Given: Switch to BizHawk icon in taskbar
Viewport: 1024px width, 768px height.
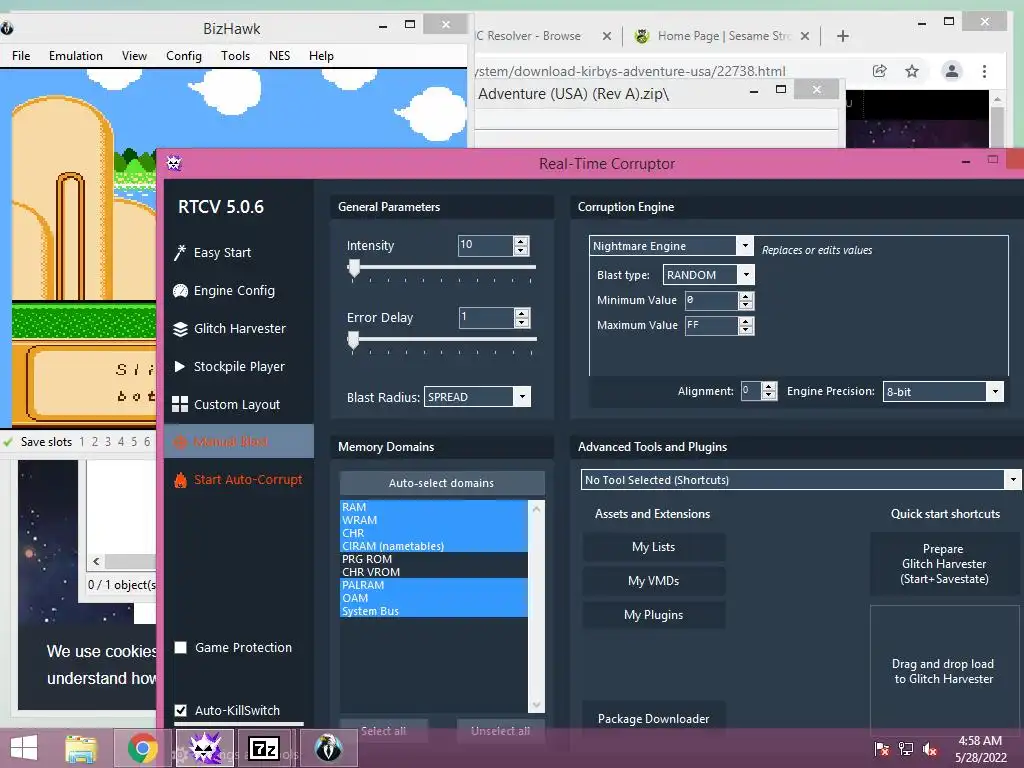Looking at the screenshot, I should (x=328, y=748).
